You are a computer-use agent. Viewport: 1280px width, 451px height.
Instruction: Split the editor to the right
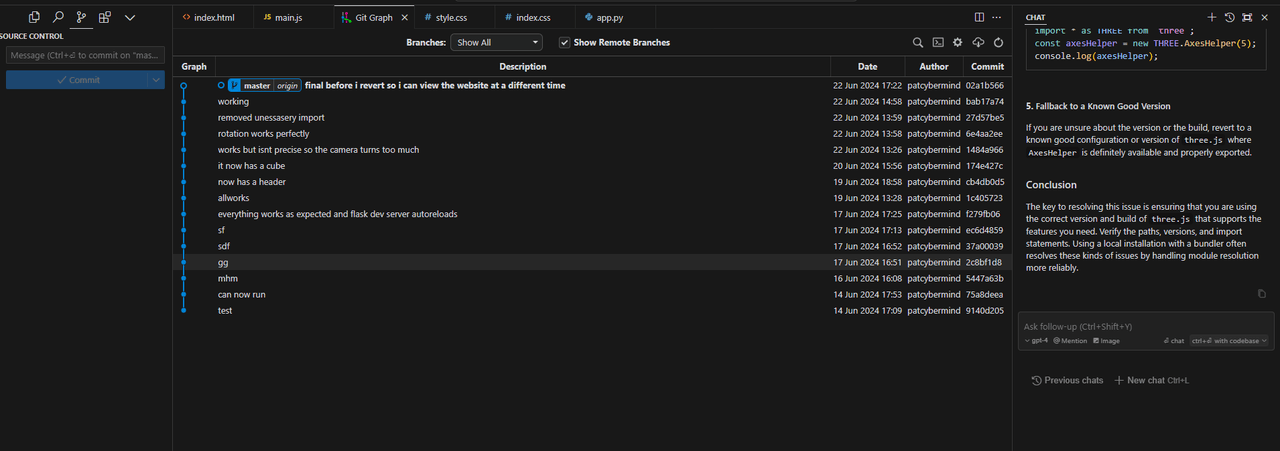tap(979, 17)
